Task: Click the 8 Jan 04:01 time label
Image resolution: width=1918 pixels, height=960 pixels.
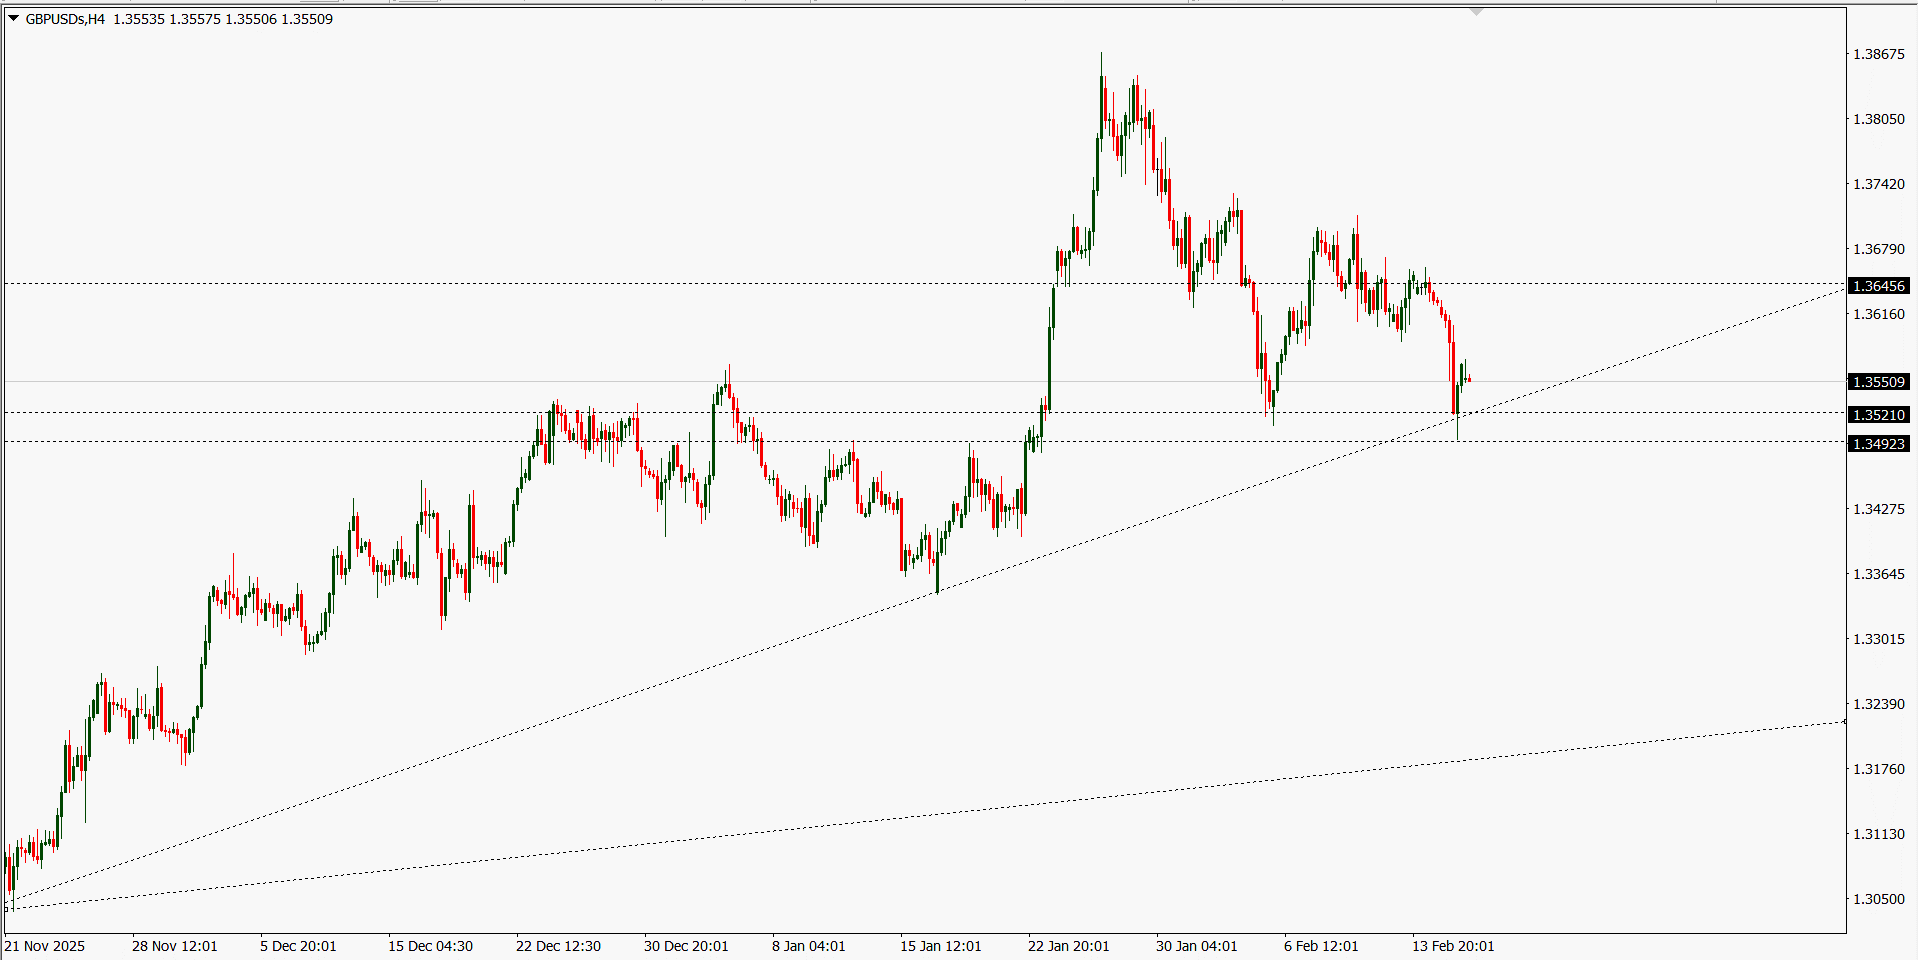Action: coord(808,946)
